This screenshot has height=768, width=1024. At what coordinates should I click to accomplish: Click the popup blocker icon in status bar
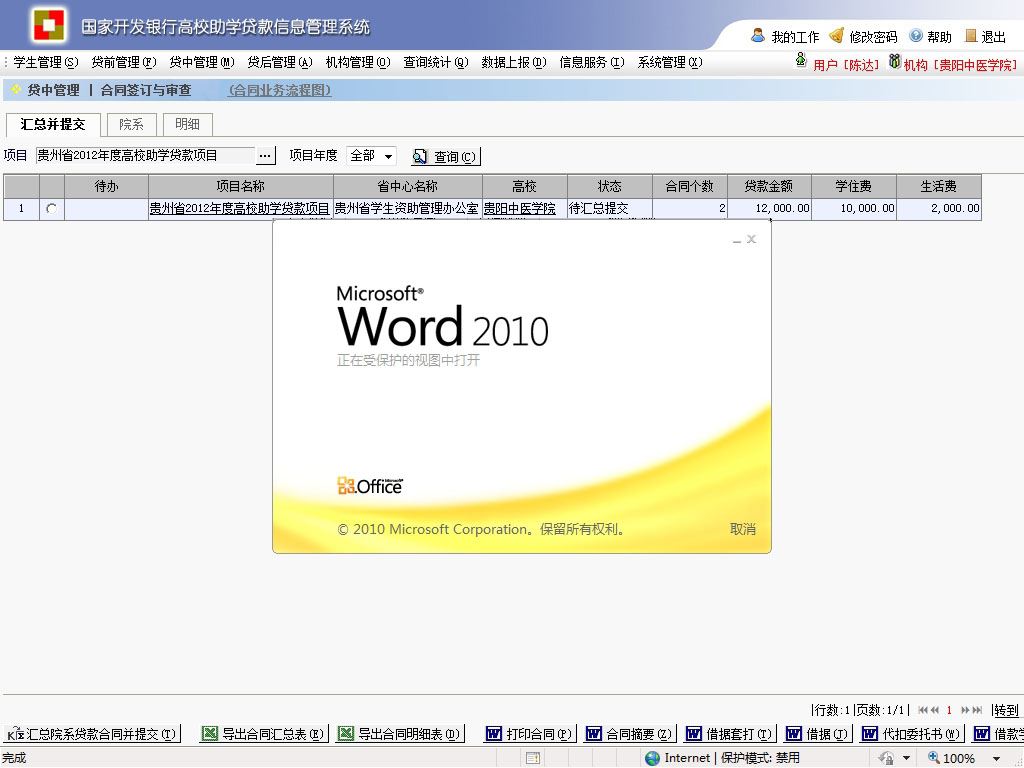(x=533, y=758)
